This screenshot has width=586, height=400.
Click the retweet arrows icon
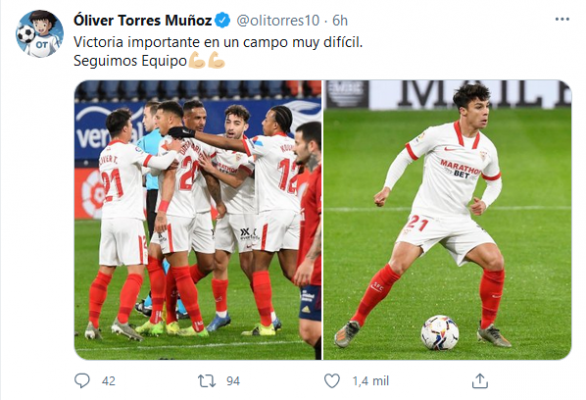click(x=207, y=381)
